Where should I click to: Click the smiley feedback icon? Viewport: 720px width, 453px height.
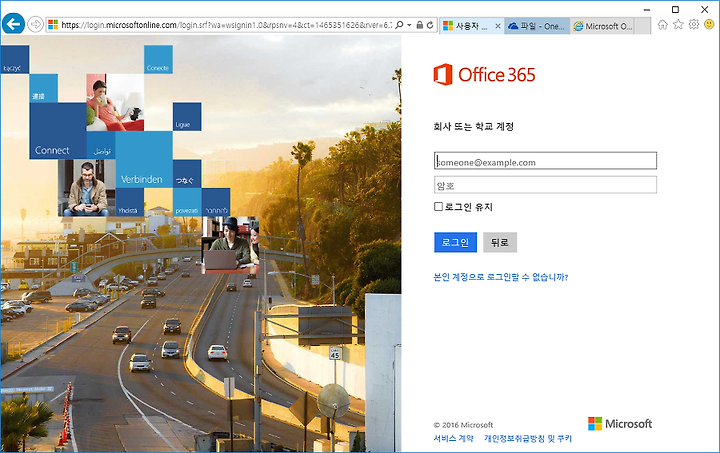pyautogui.click(x=709, y=24)
